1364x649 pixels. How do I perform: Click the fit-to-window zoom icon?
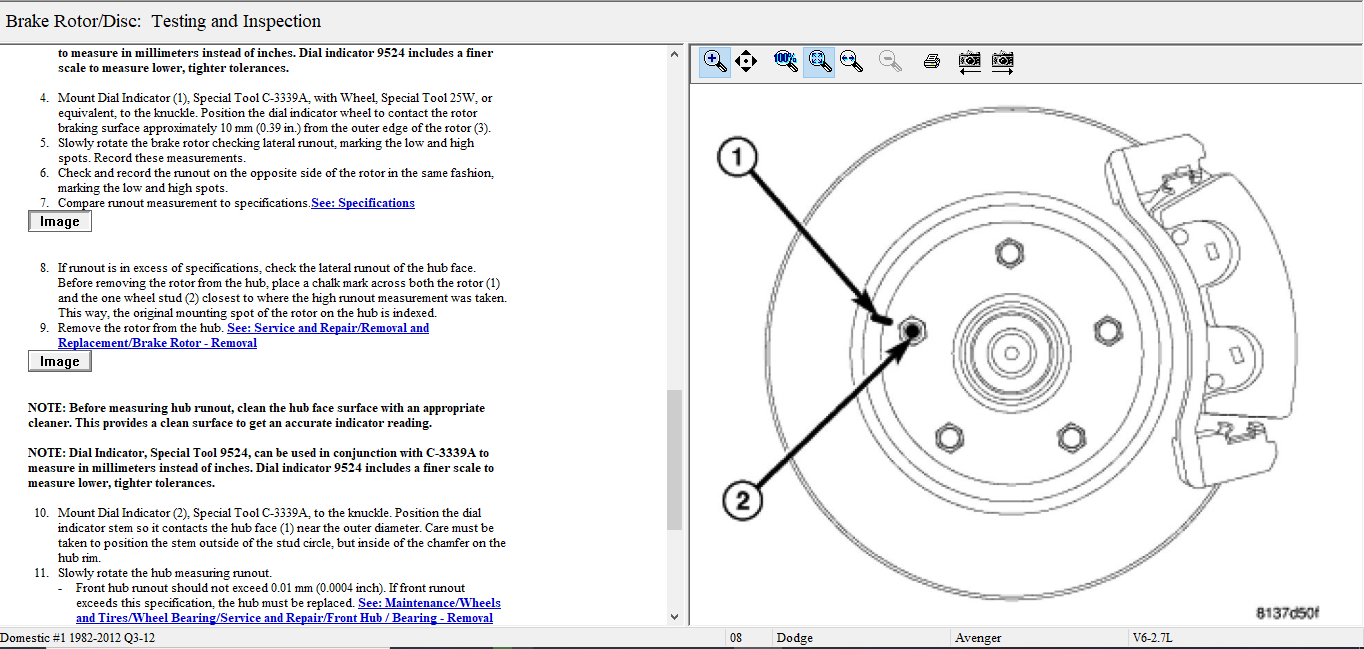[819, 61]
